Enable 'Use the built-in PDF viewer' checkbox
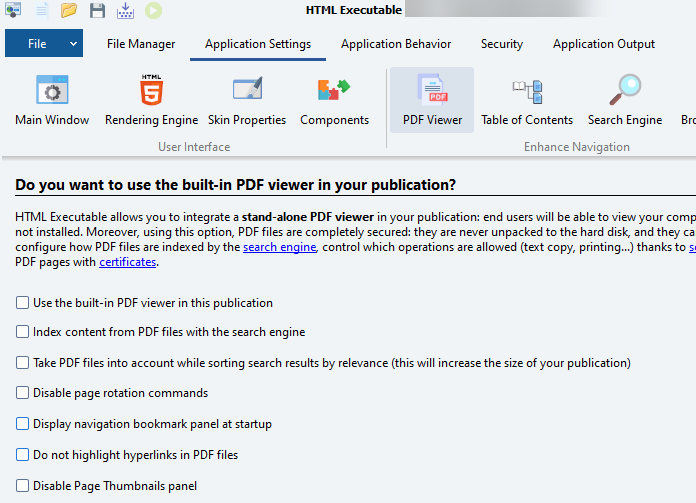Image resolution: width=696 pixels, height=503 pixels. click(23, 303)
